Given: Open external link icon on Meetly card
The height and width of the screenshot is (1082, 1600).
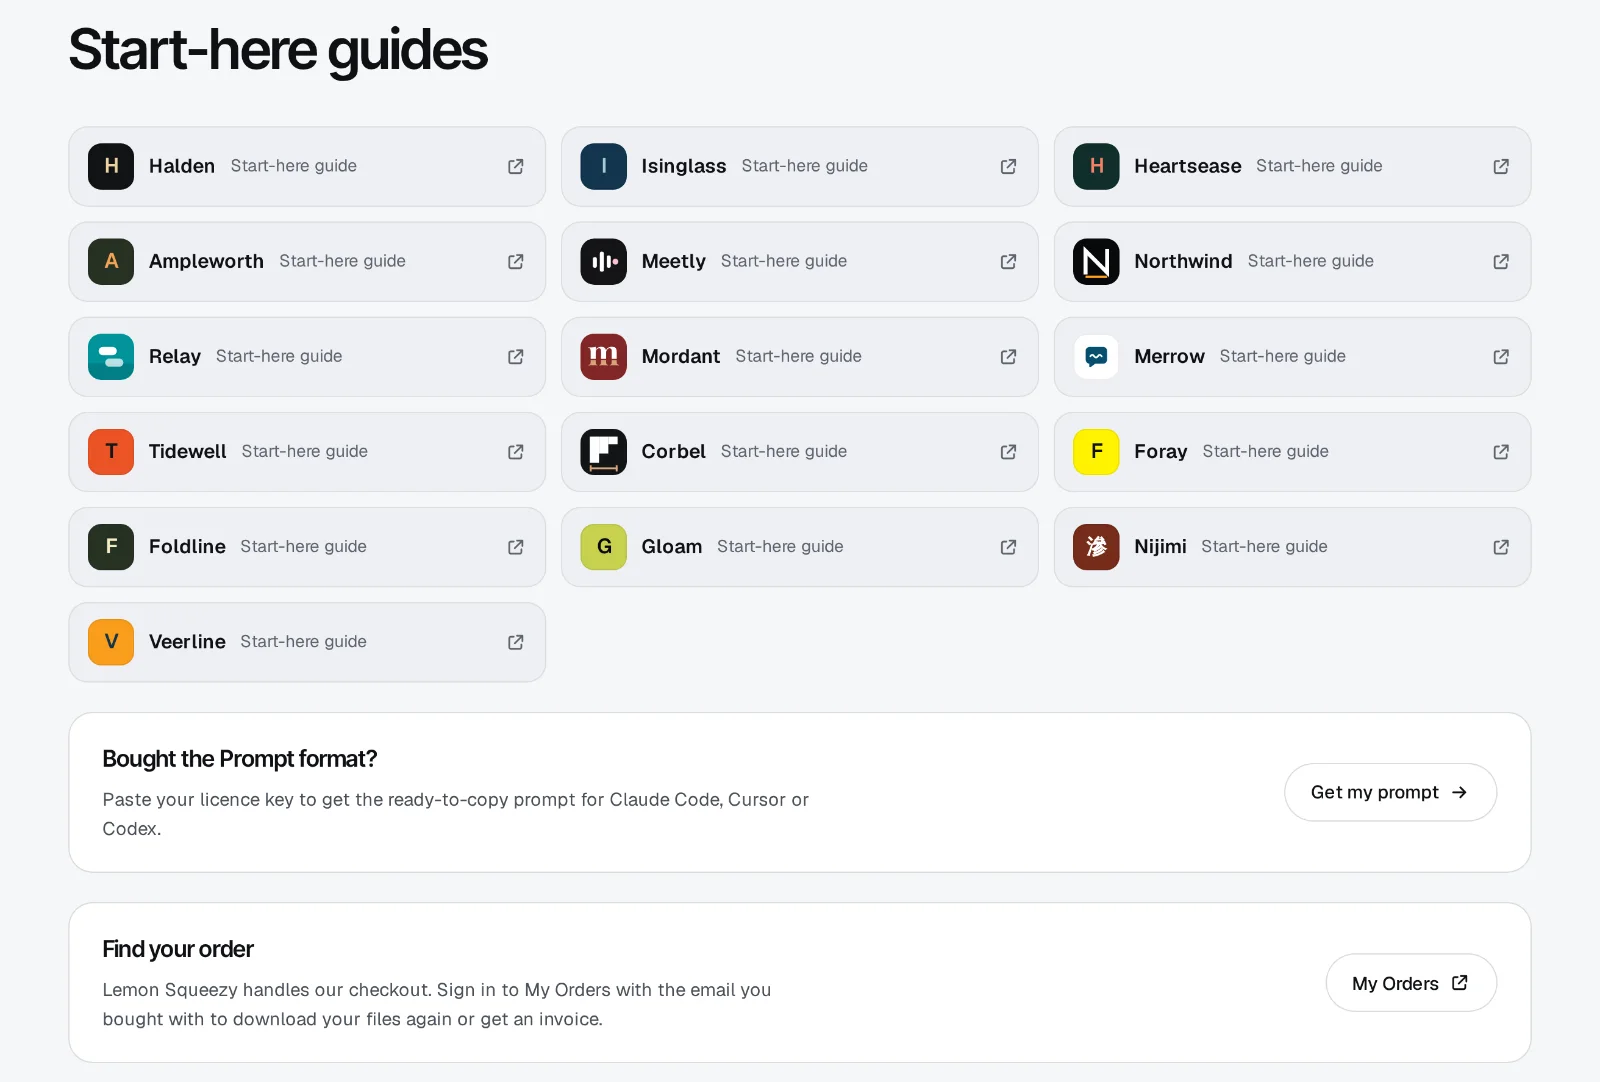Looking at the screenshot, I should [x=1009, y=261].
